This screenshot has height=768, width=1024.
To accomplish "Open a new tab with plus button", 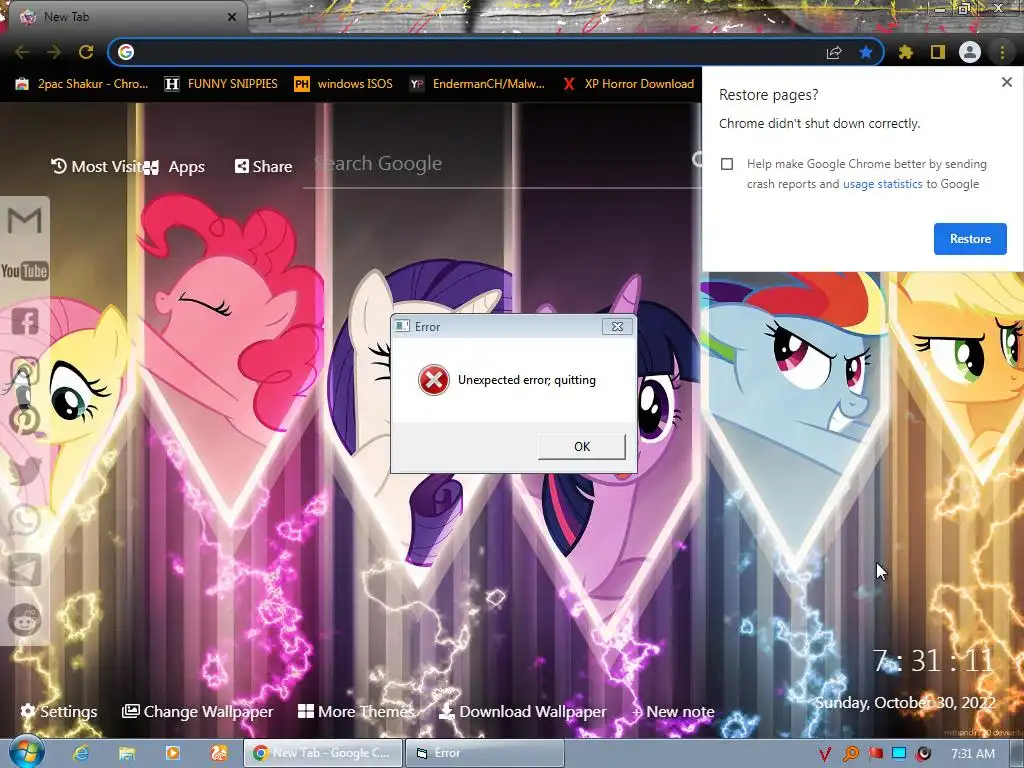I will (x=270, y=17).
